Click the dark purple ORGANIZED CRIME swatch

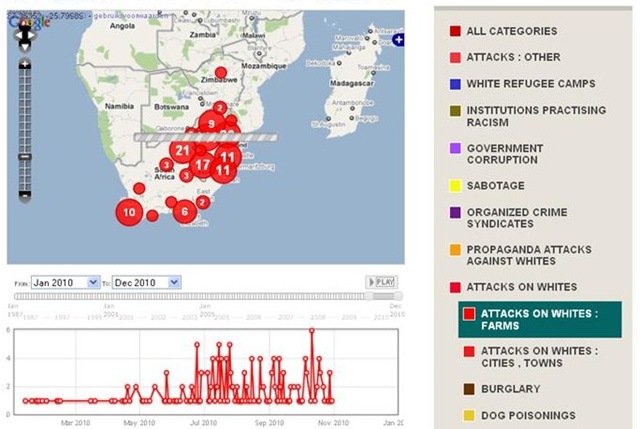pyautogui.click(x=455, y=212)
